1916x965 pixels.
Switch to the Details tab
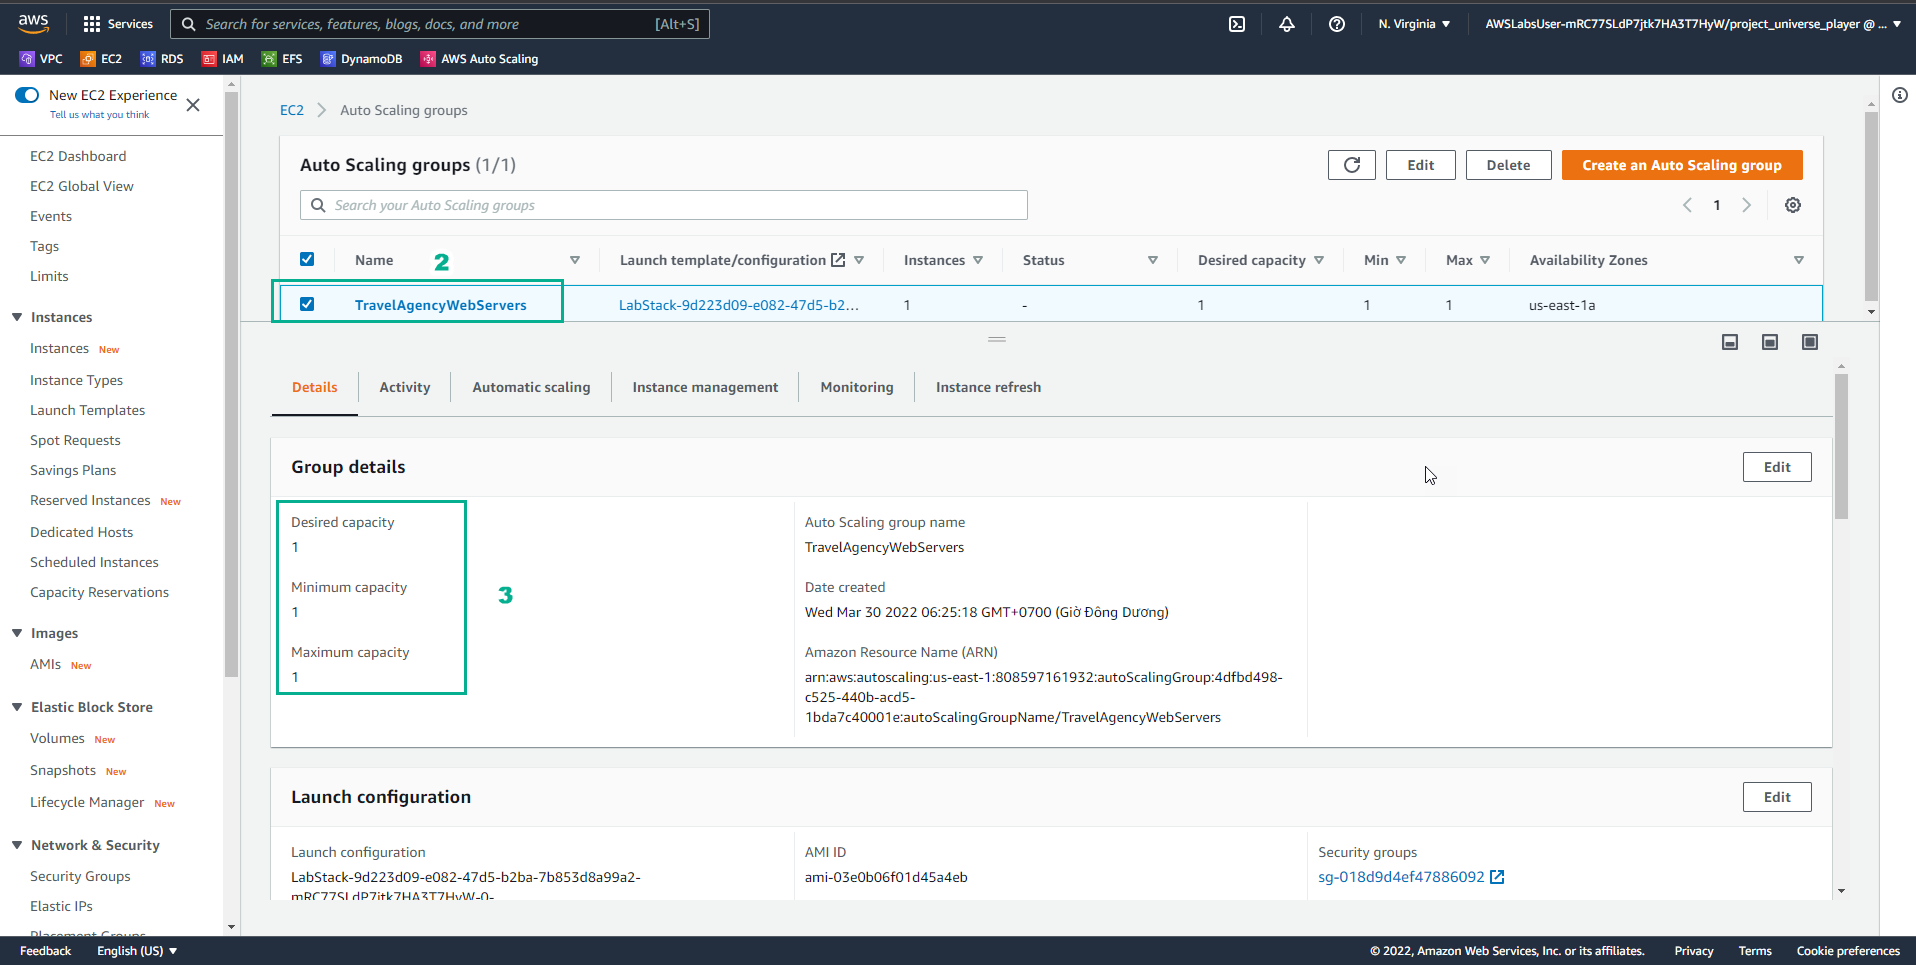pos(315,387)
